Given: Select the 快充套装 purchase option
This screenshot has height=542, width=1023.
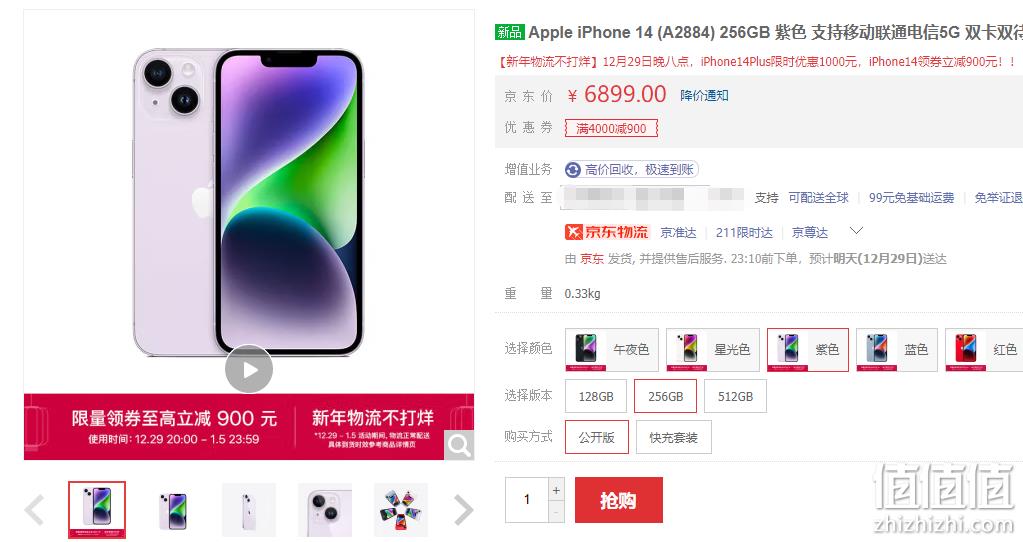Looking at the screenshot, I should pyautogui.click(x=673, y=437).
